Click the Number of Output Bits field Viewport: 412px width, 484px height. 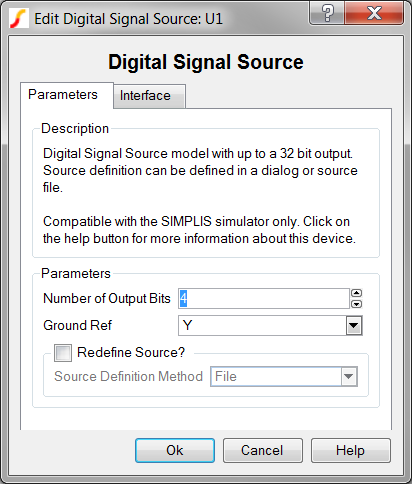tap(264, 298)
